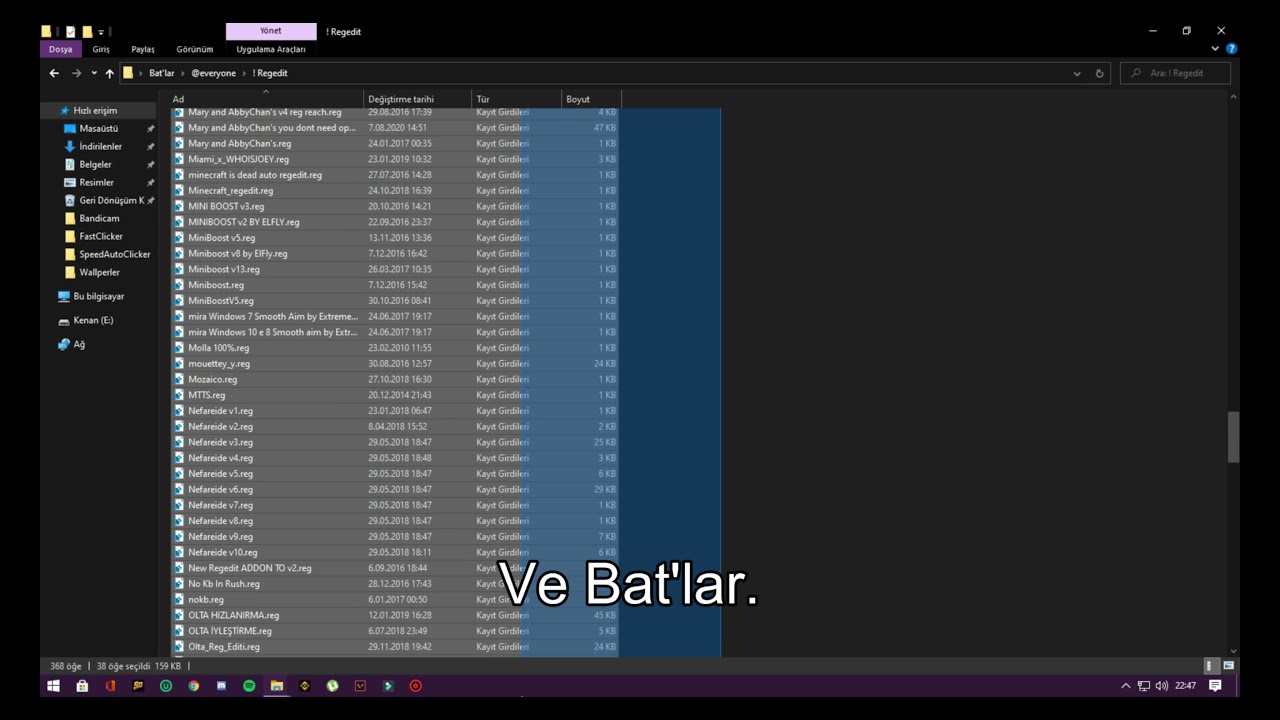The height and width of the screenshot is (720, 1280).
Task: Open the Dosya tab
Action: 60,49
